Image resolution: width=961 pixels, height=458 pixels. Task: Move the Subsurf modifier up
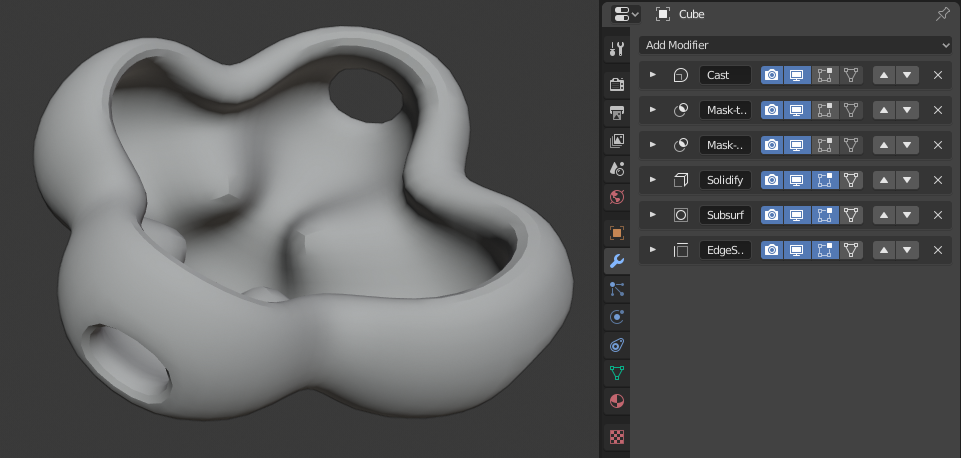click(x=883, y=215)
